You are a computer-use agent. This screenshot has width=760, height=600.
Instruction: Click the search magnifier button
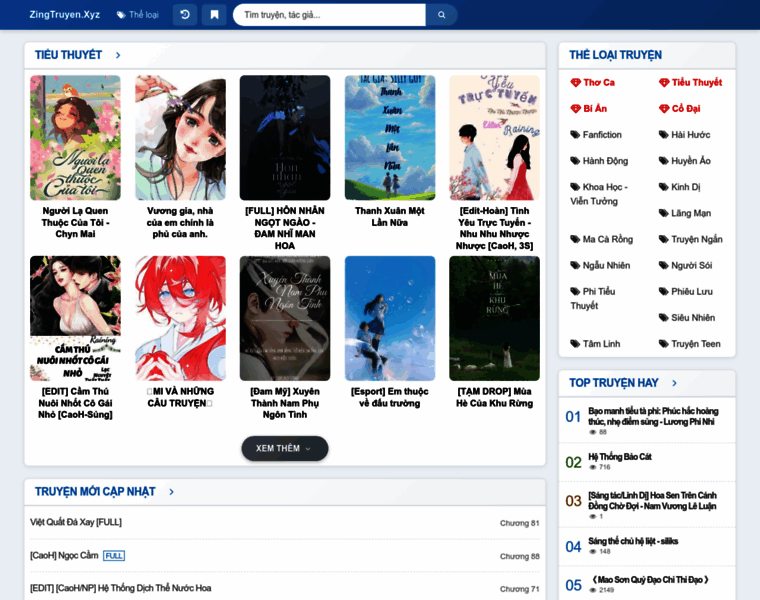[x=442, y=15]
